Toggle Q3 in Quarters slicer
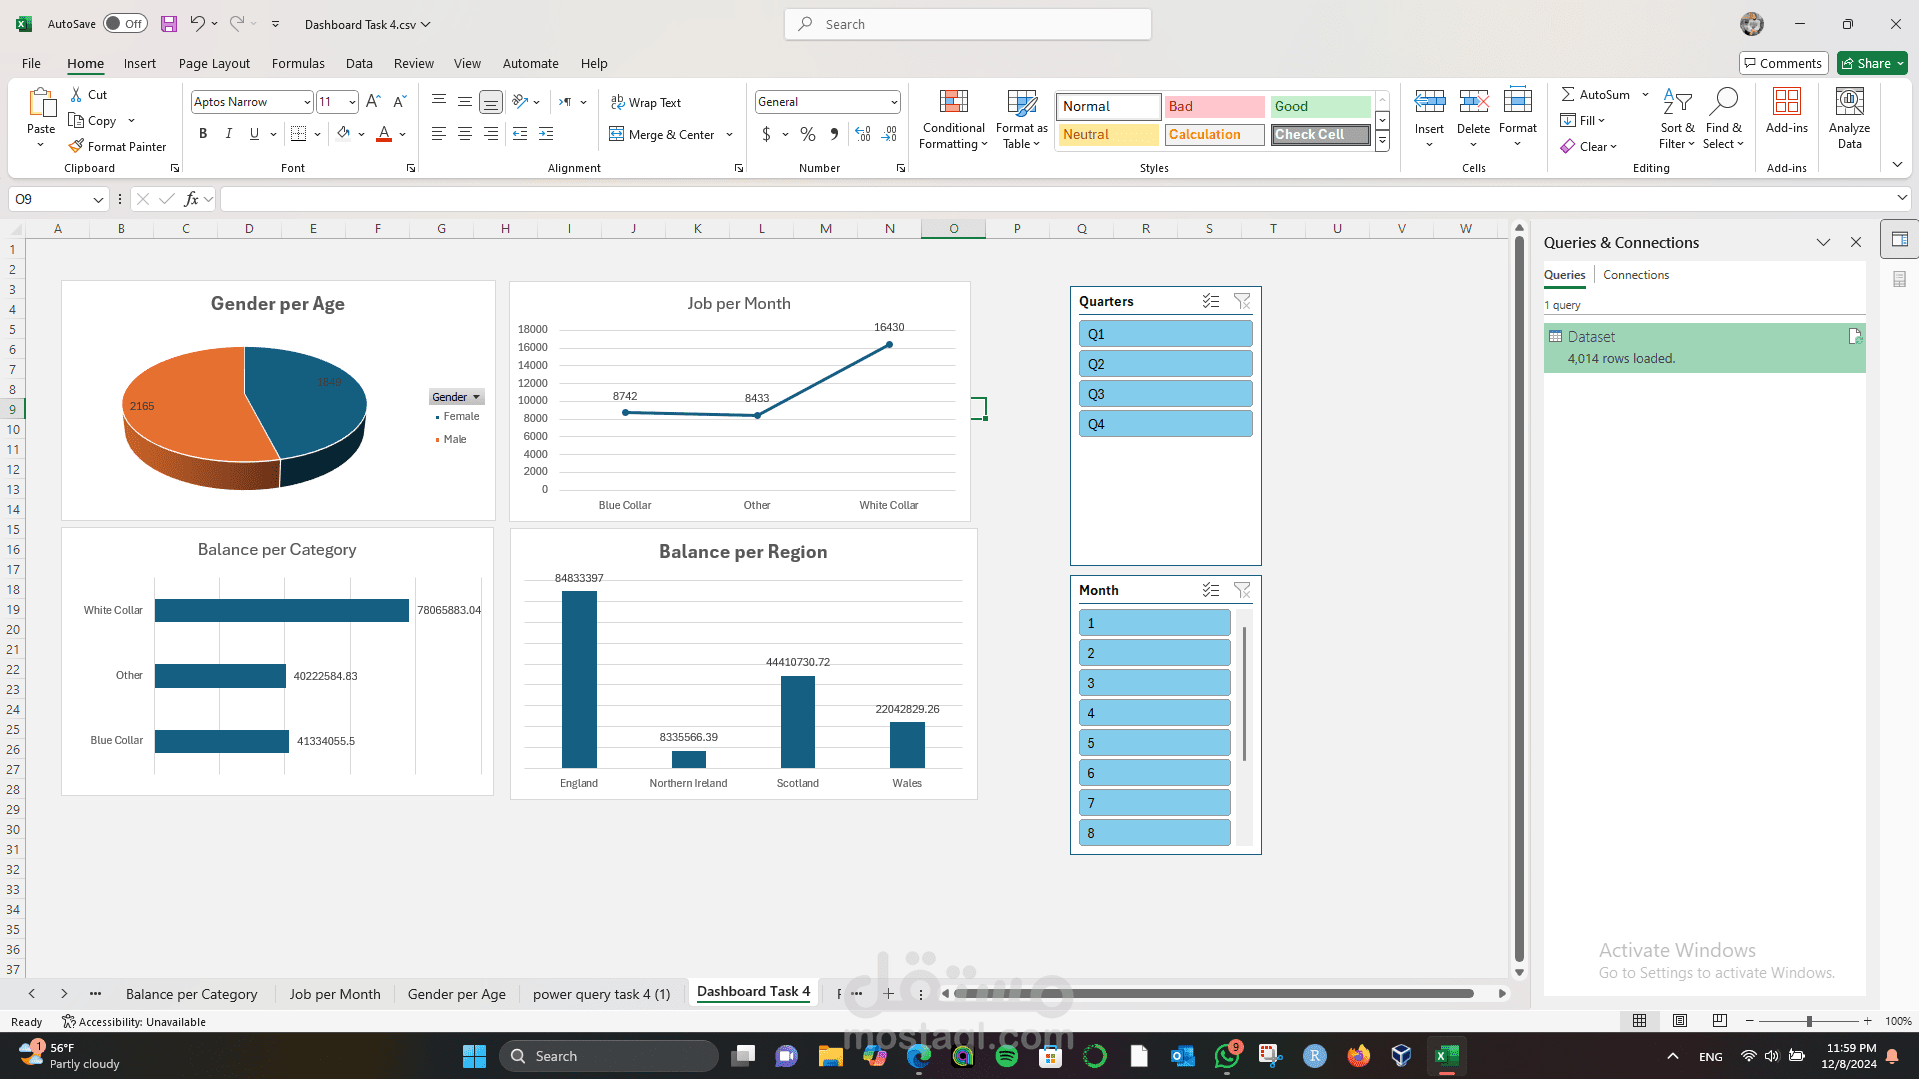1919x1079 pixels. coord(1166,394)
